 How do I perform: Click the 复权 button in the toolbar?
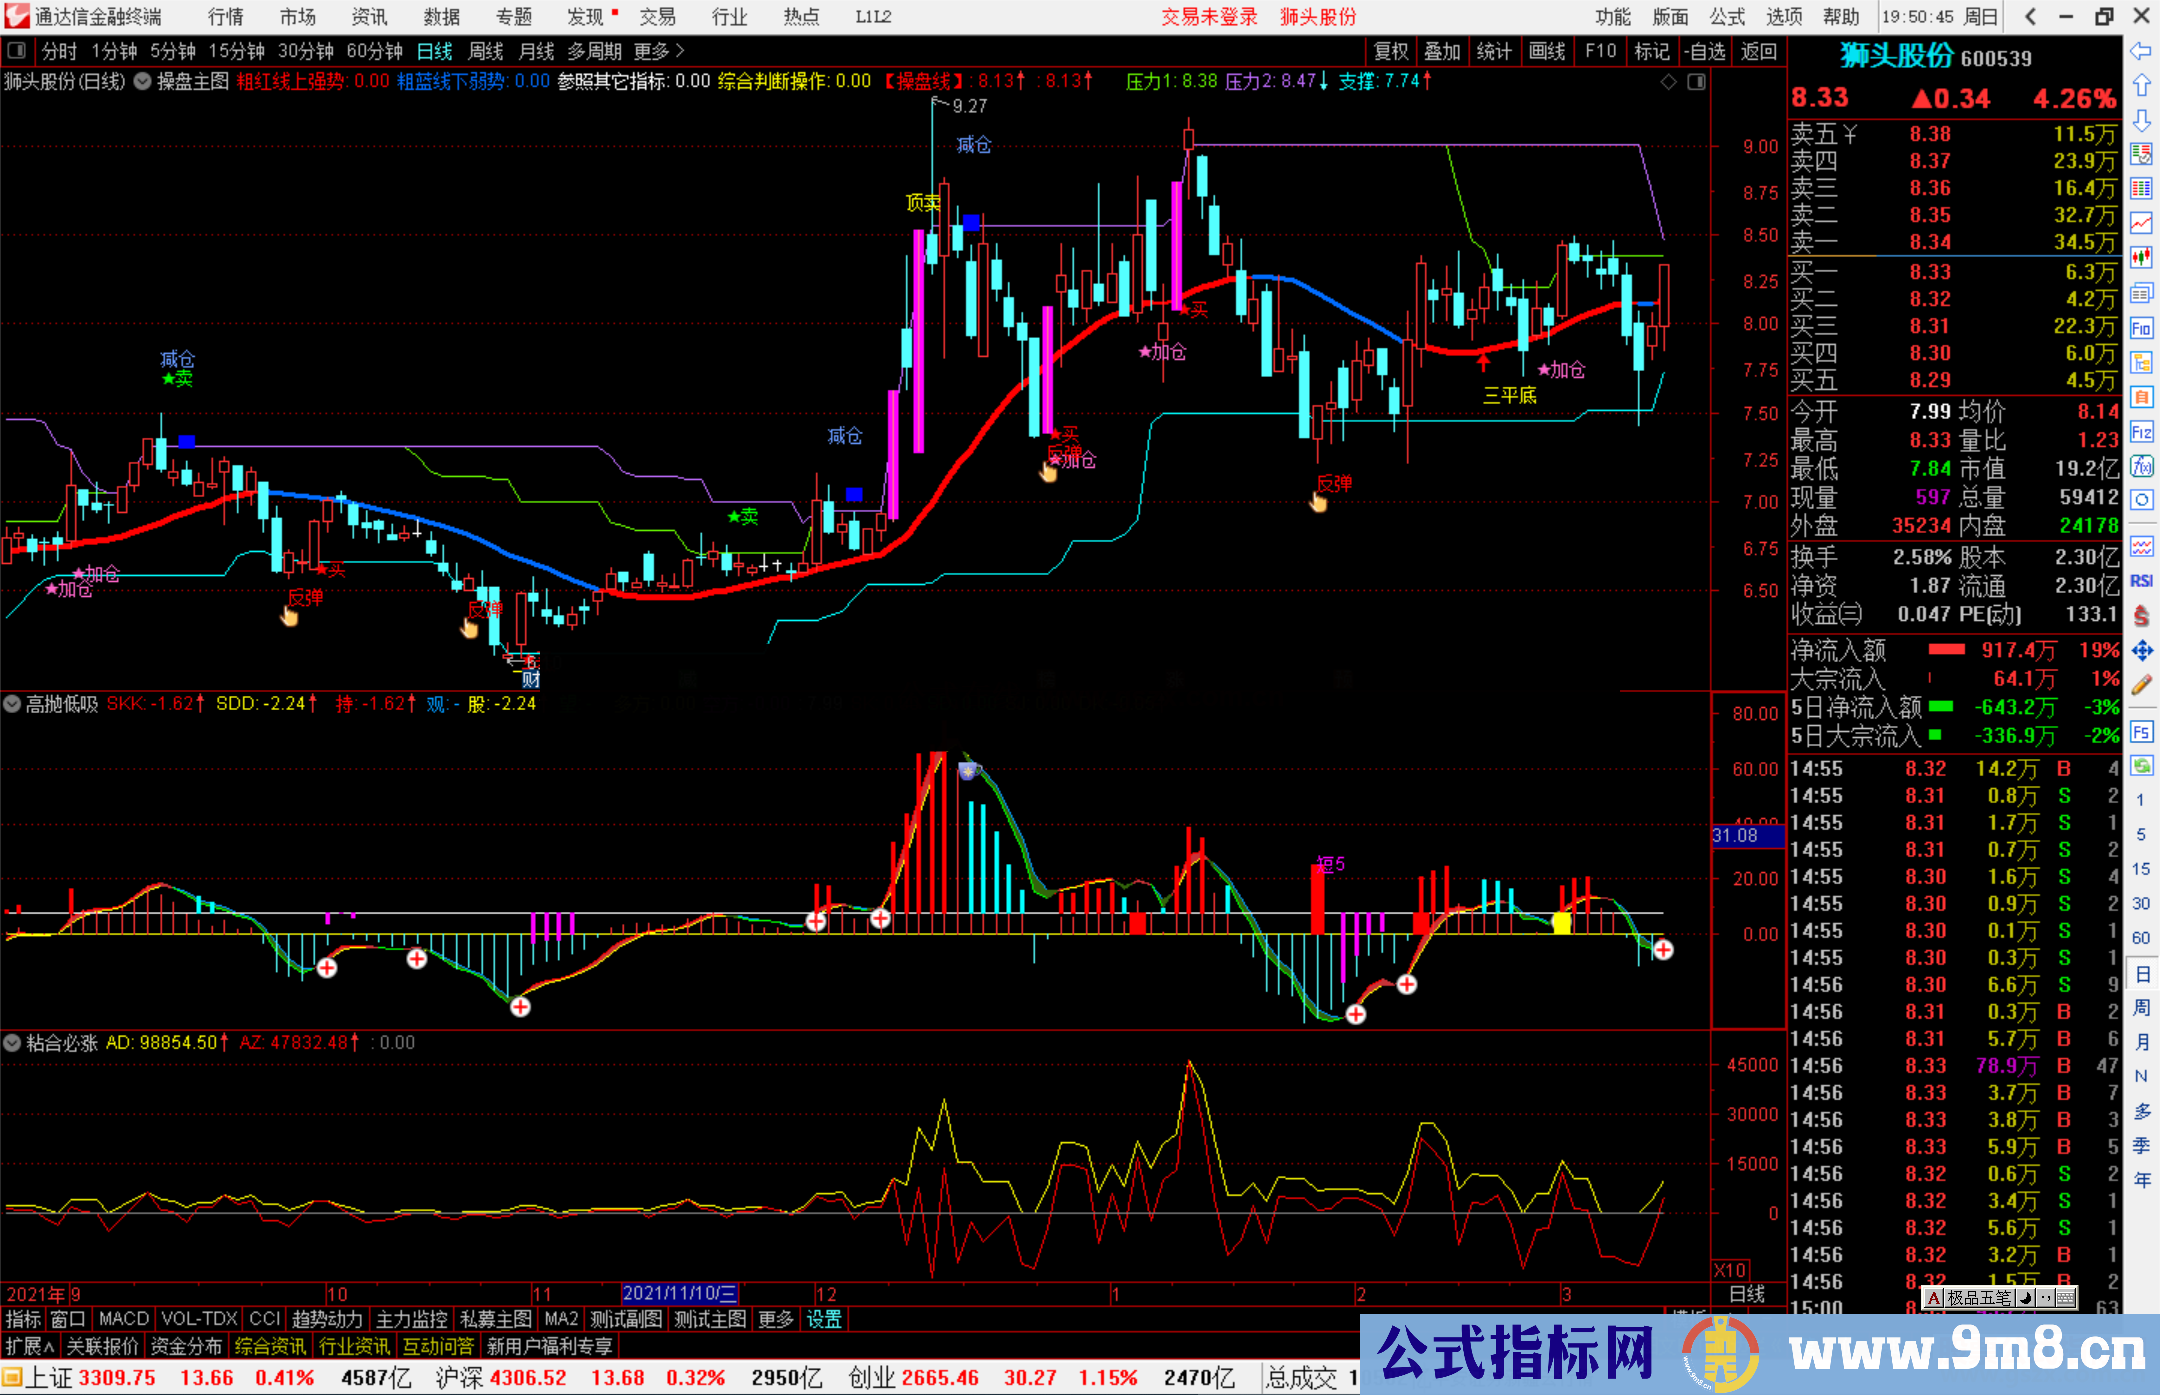point(1390,51)
